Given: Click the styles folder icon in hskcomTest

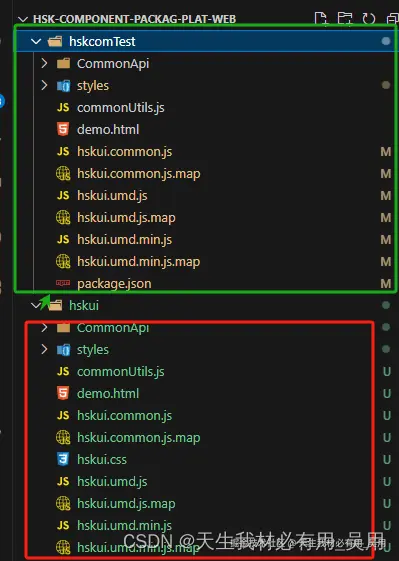Looking at the screenshot, I should click(63, 86).
